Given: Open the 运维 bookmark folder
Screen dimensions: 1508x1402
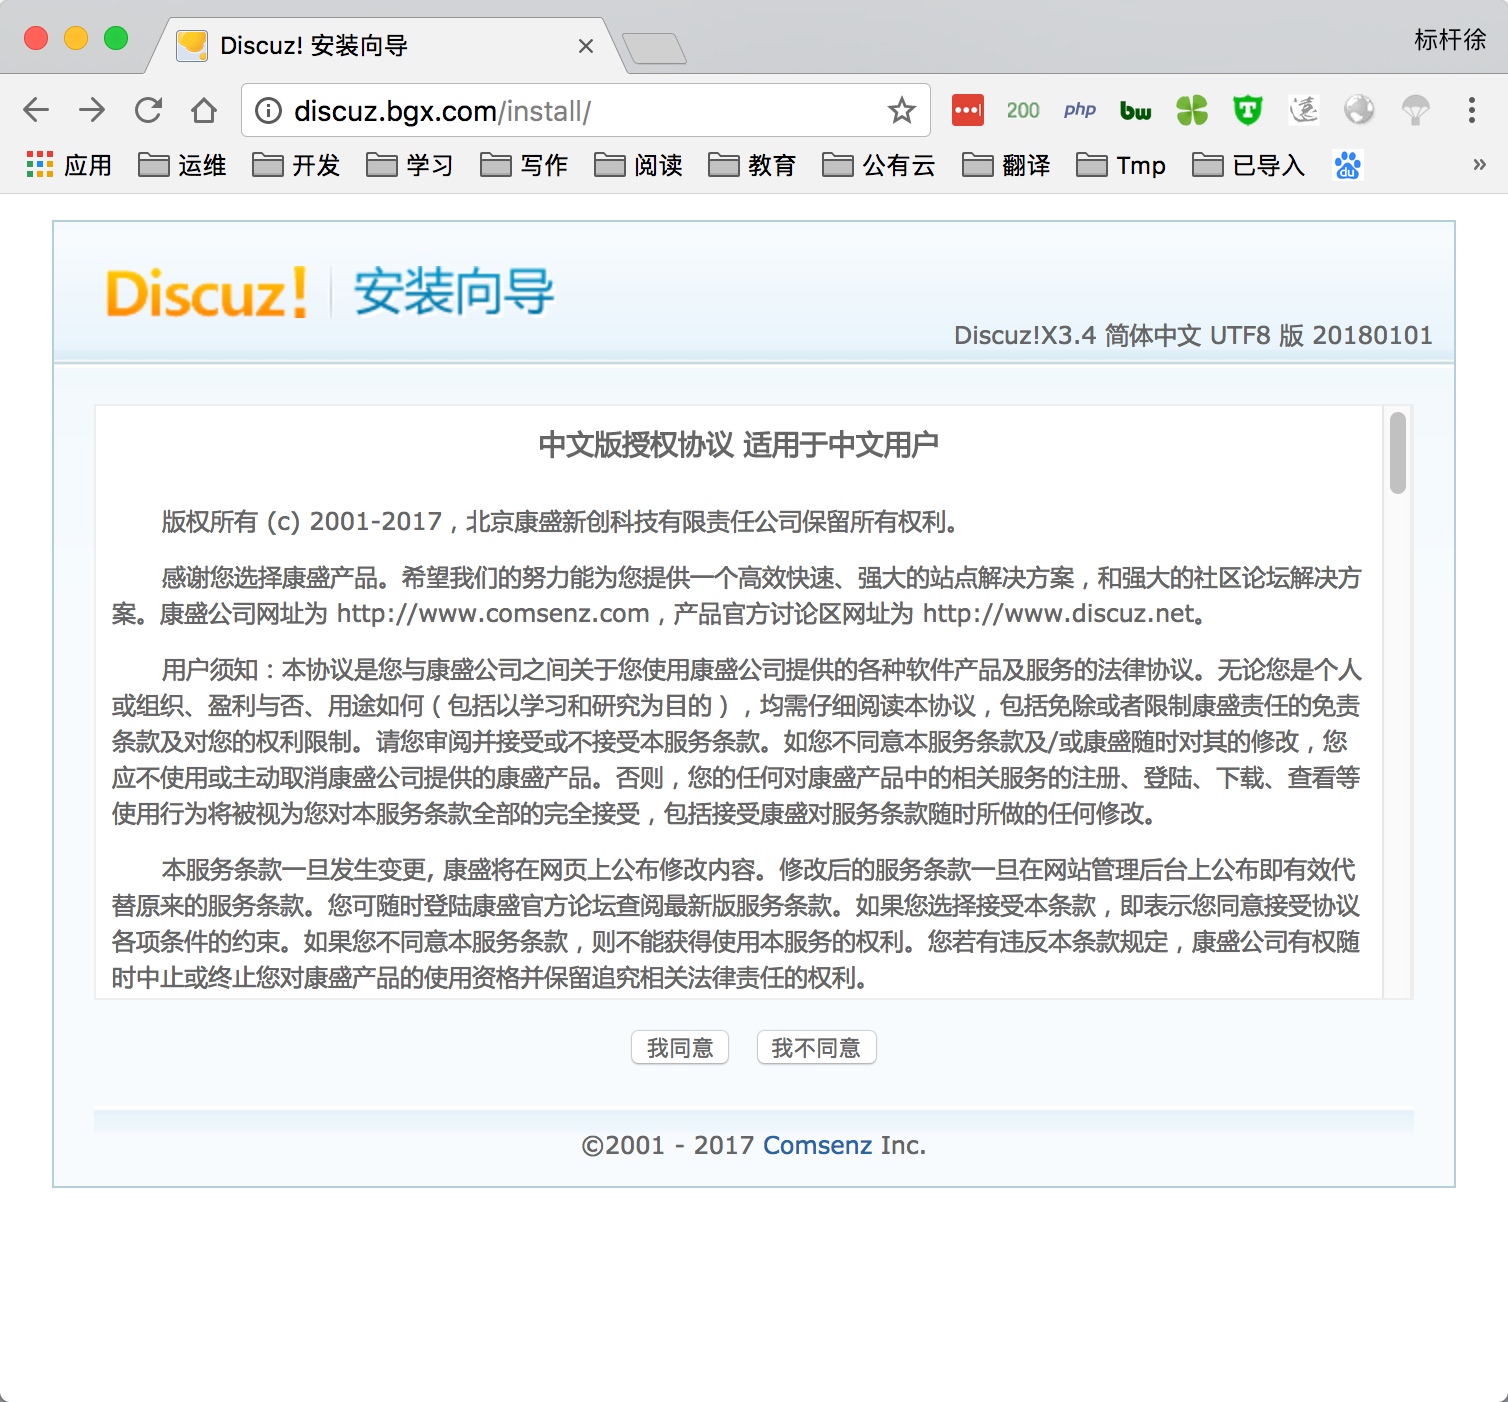Looking at the screenshot, I should tap(182, 165).
